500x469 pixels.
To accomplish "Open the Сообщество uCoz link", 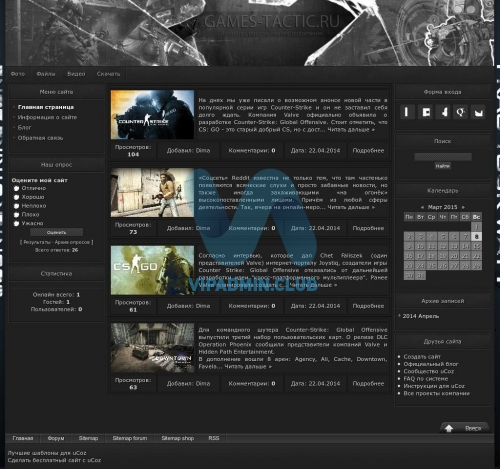I will tap(429, 371).
